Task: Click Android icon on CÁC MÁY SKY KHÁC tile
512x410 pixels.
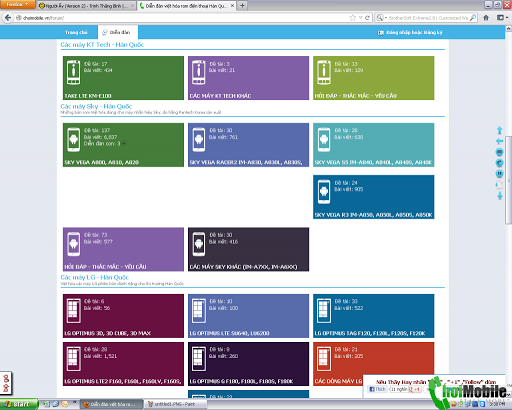Action: [x=199, y=244]
